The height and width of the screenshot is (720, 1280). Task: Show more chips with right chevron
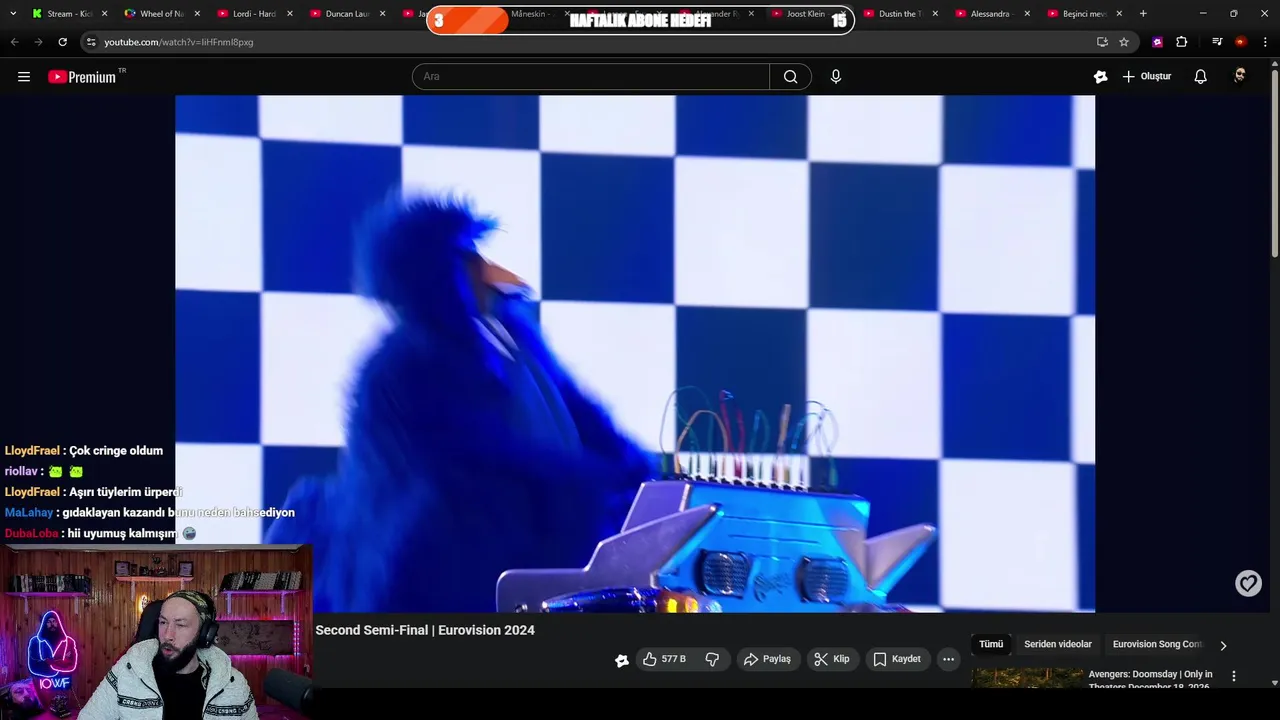pos(1222,645)
